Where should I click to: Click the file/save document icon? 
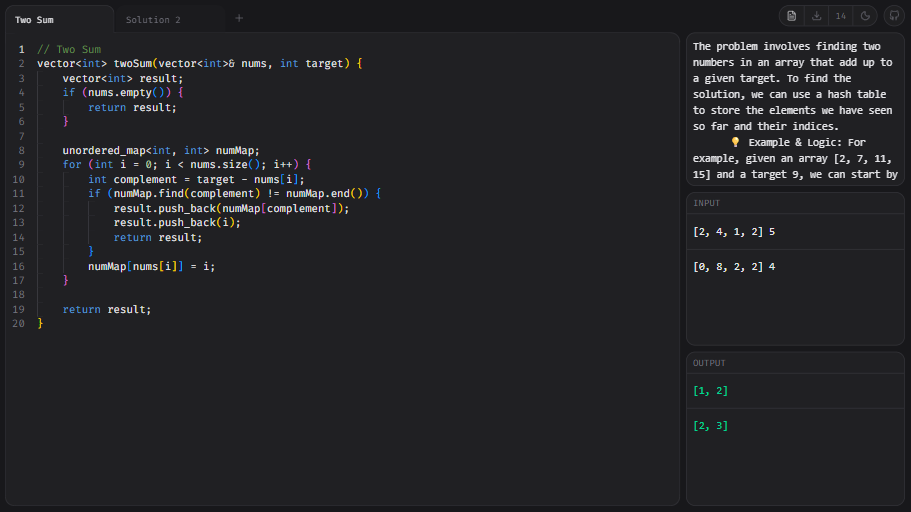point(791,16)
